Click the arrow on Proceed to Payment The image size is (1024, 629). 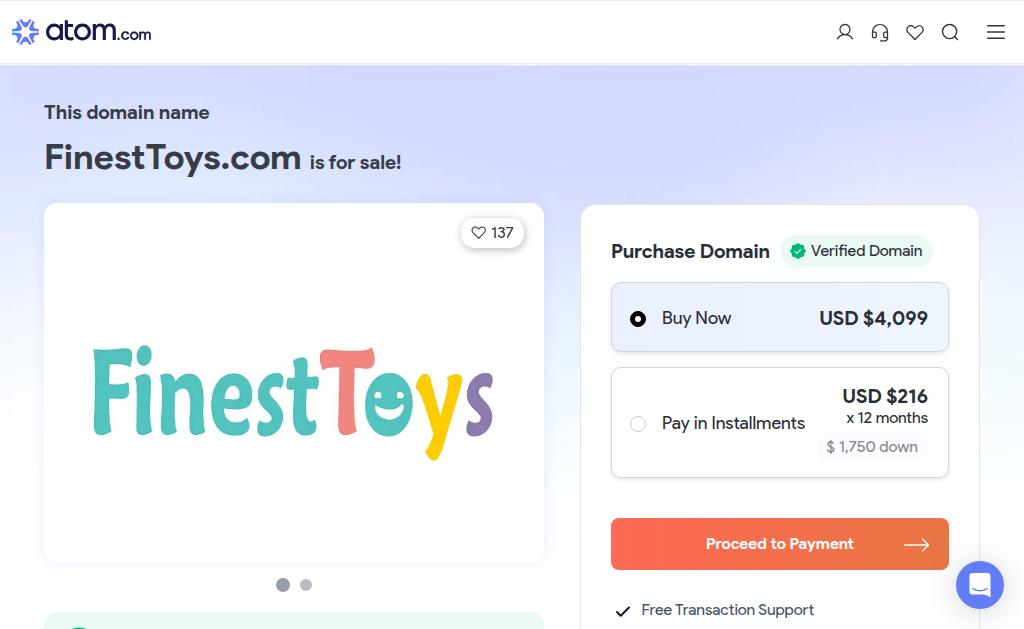916,545
